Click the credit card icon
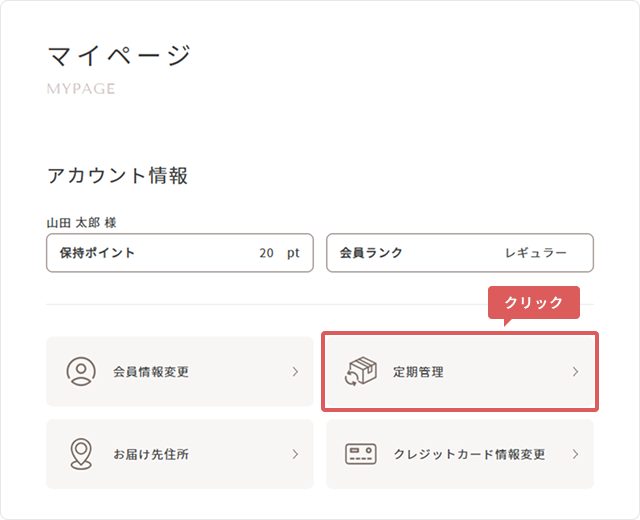The image size is (640, 520). (360, 454)
